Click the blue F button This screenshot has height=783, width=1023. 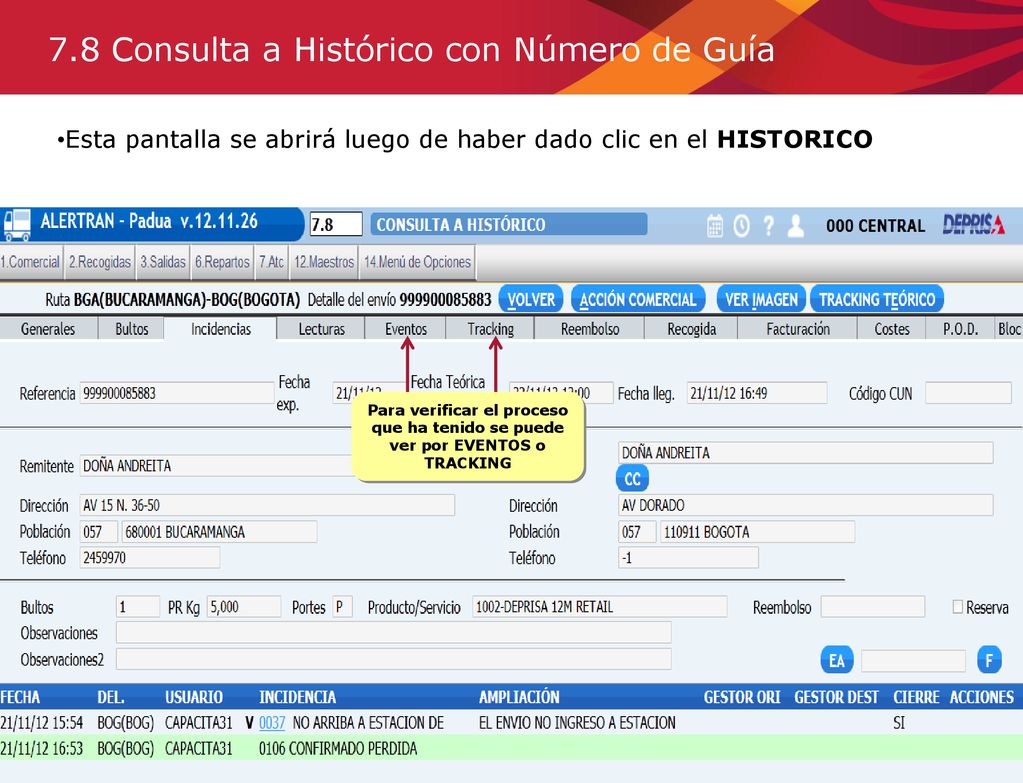coord(989,660)
